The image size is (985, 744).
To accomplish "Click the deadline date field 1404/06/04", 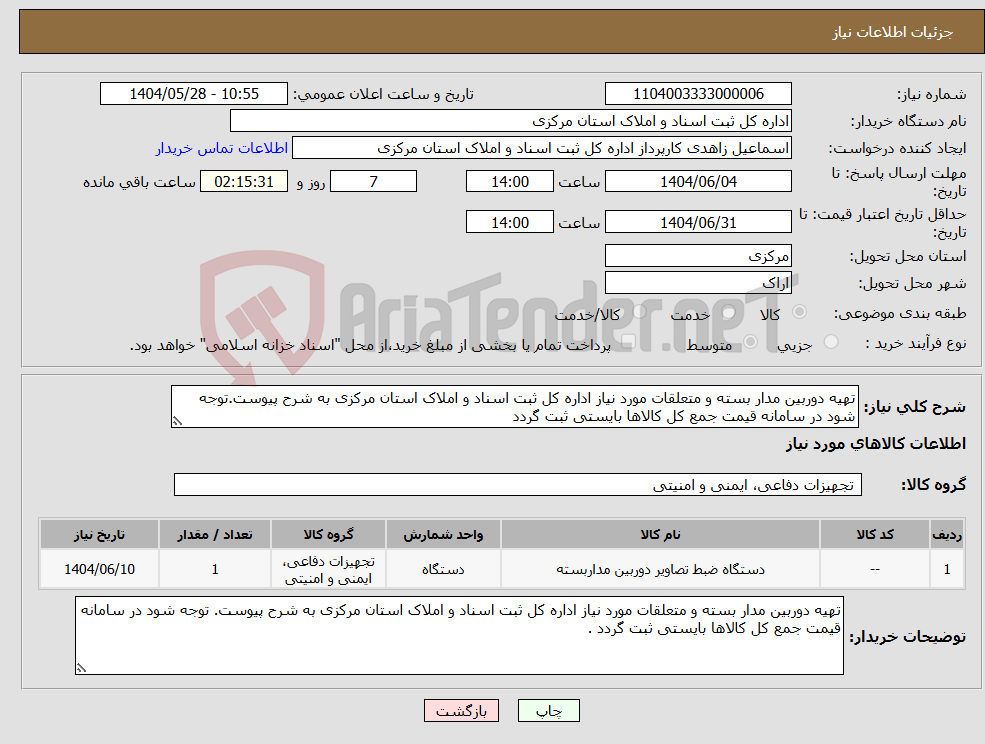I will 697,181.
